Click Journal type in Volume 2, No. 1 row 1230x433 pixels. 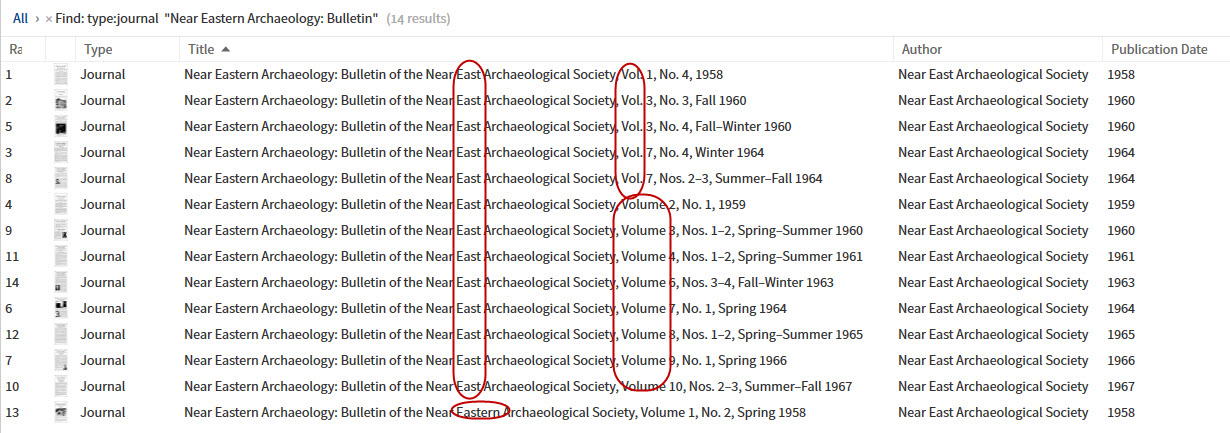pos(103,204)
